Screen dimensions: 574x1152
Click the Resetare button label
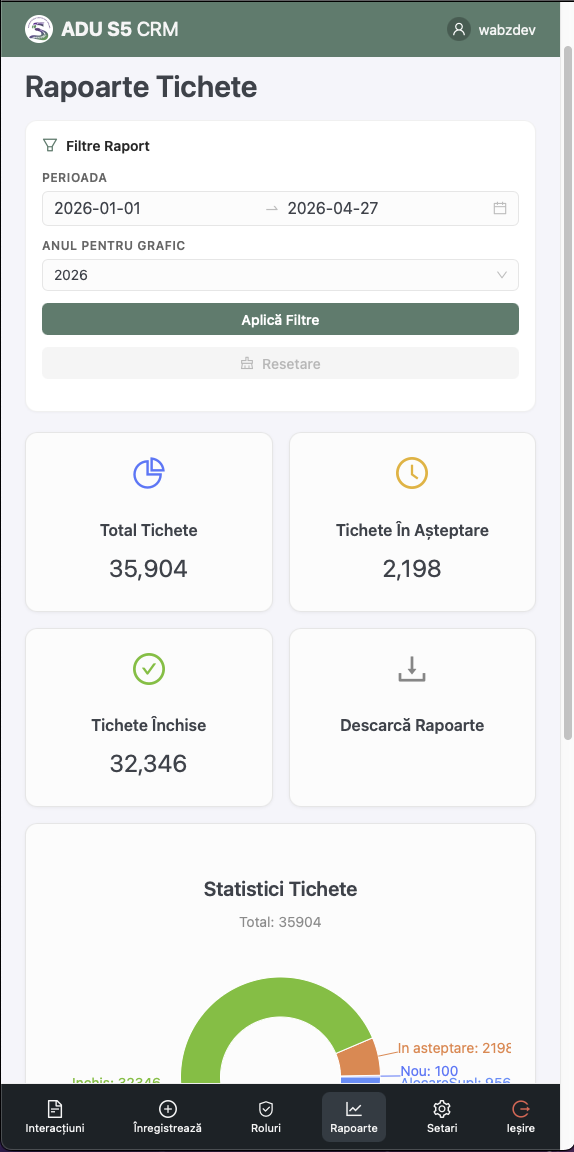click(x=291, y=364)
